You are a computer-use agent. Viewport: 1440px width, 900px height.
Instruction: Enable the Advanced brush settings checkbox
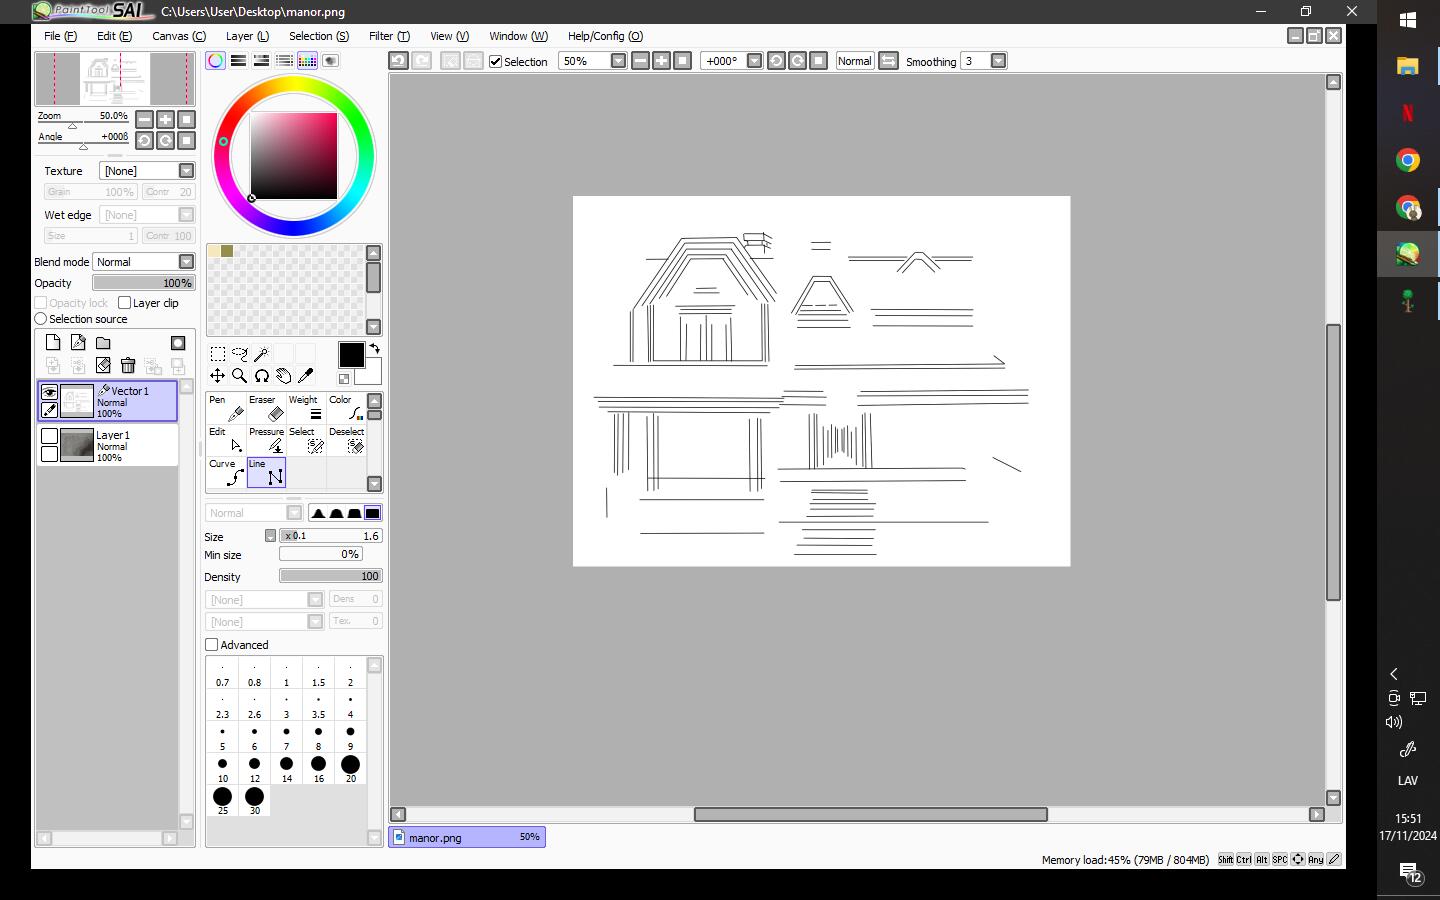[x=212, y=645]
